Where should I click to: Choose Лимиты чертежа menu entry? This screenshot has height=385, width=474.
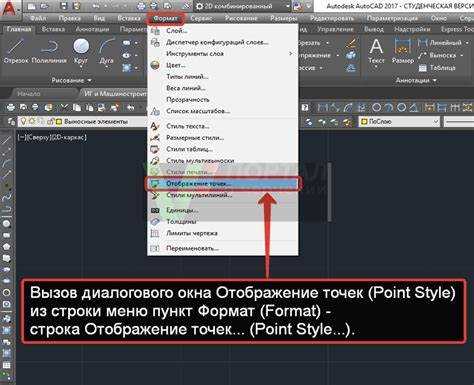pos(223,233)
